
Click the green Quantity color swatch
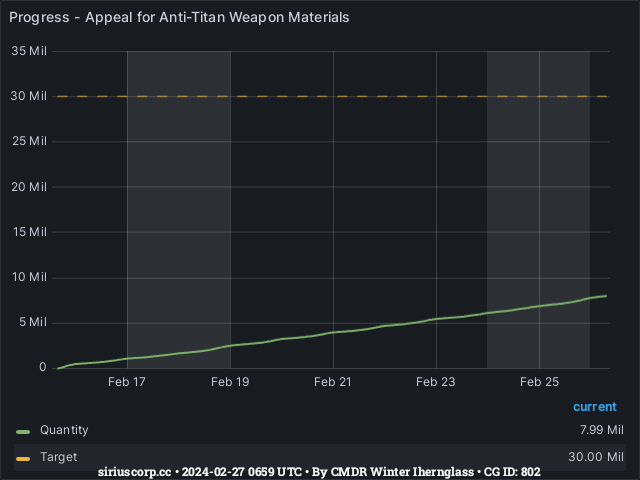(x=23, y=432)
